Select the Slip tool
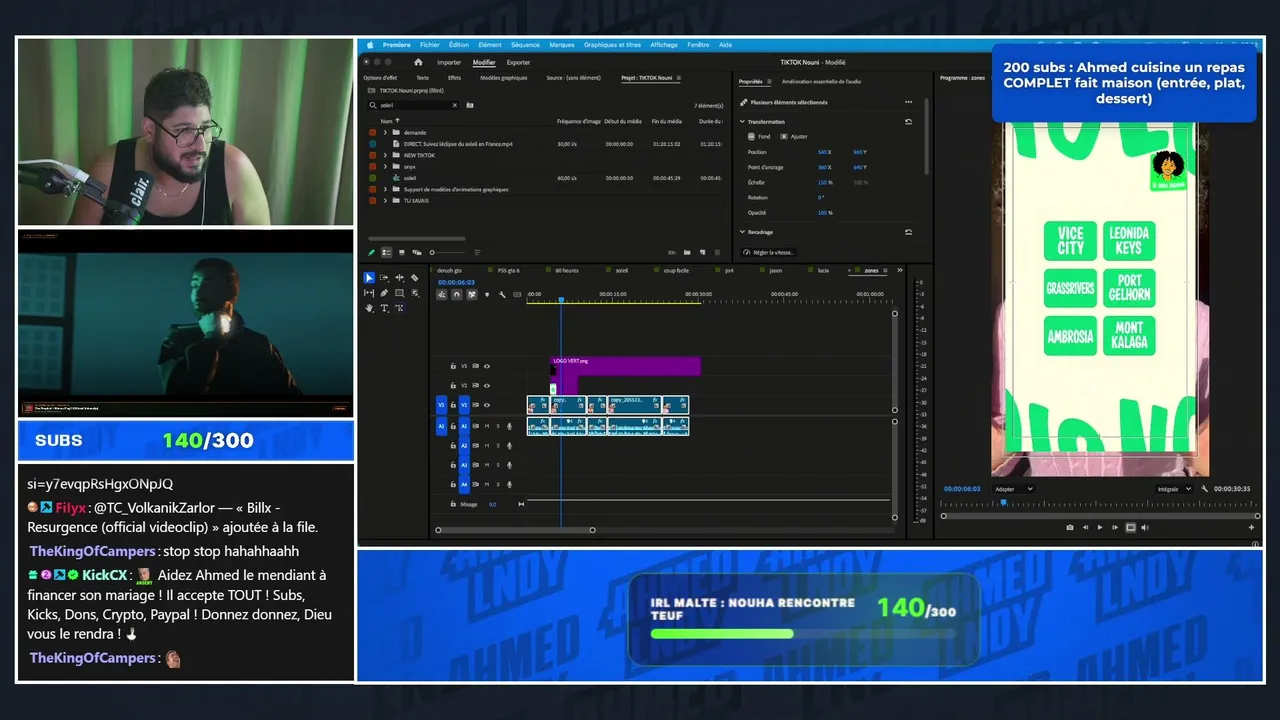1280x720 pixels. [x=369, y=293]
